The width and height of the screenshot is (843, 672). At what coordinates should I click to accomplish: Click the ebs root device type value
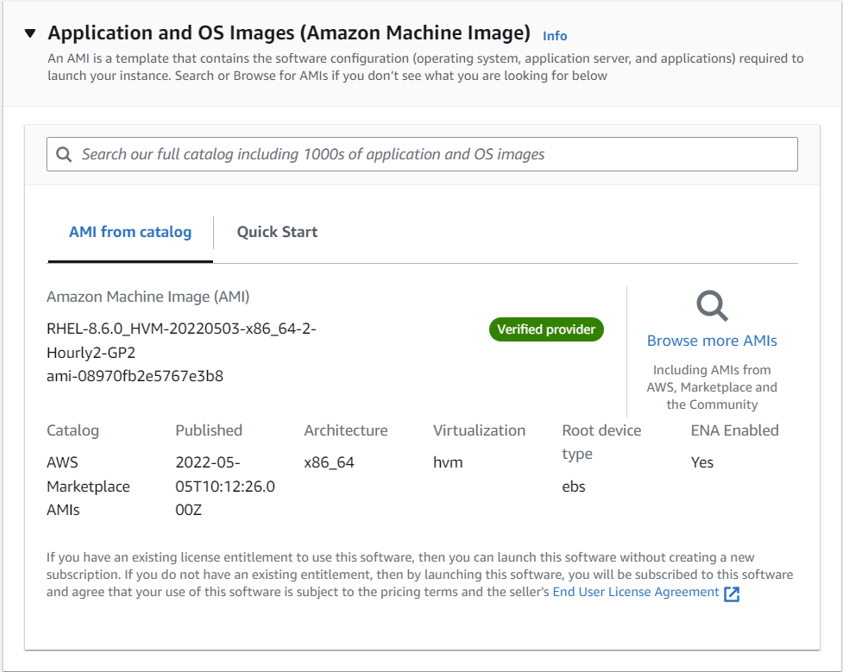574,487
